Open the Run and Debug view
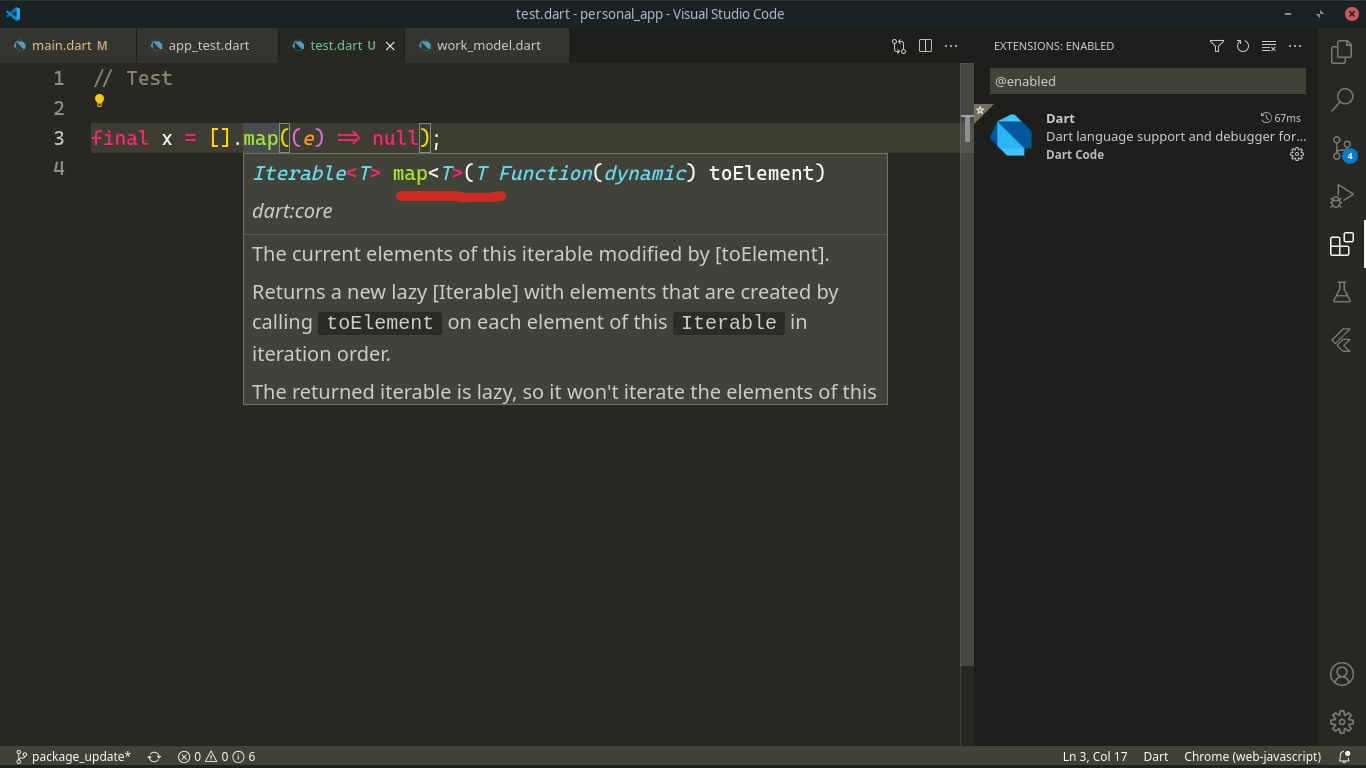The image size is (1366, 768). 1341,196
